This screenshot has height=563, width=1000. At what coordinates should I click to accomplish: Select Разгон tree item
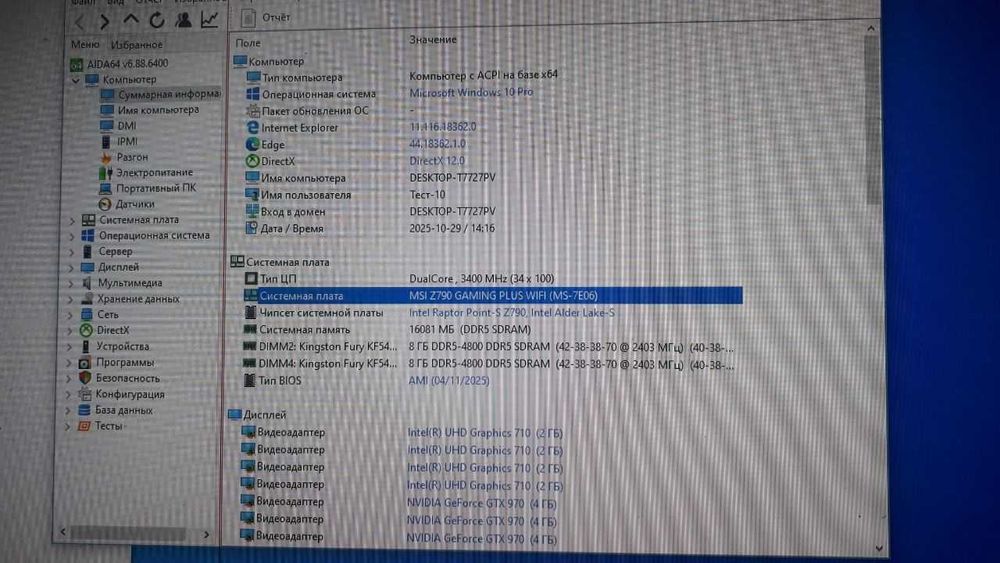click(x=124, y=157)
